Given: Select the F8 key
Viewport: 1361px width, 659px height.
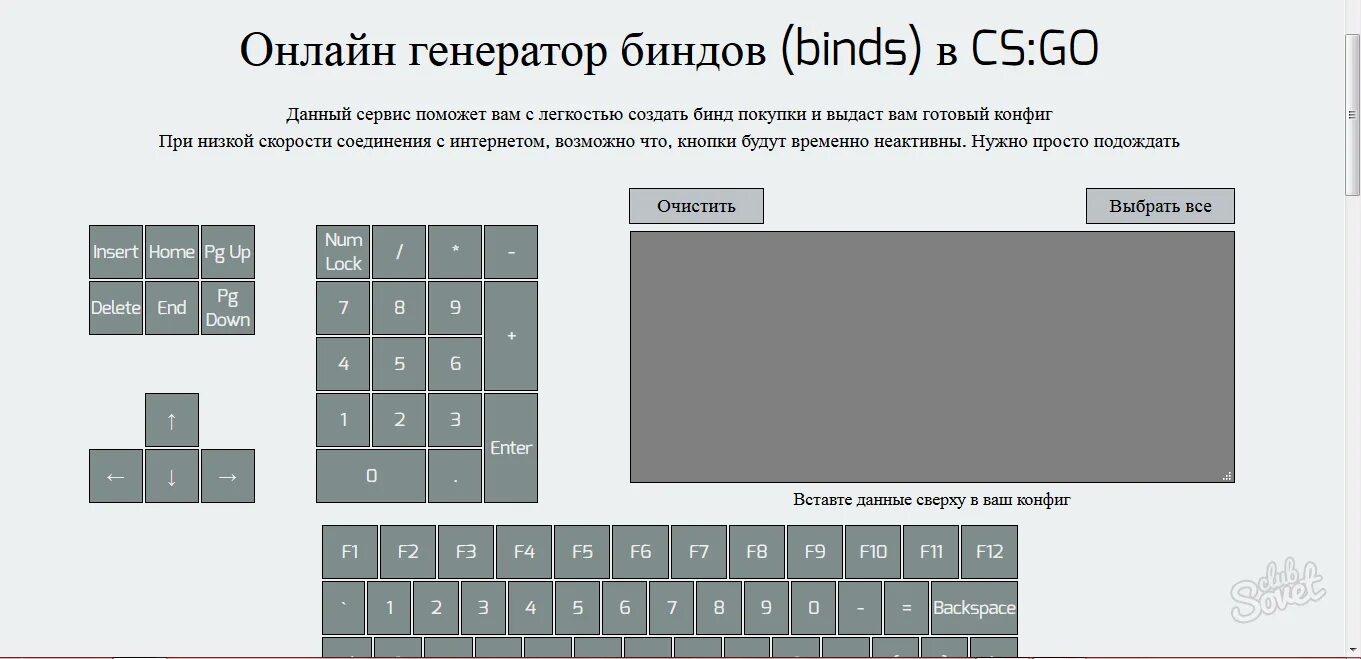Looking at the screenshot, I should (757, 552).
